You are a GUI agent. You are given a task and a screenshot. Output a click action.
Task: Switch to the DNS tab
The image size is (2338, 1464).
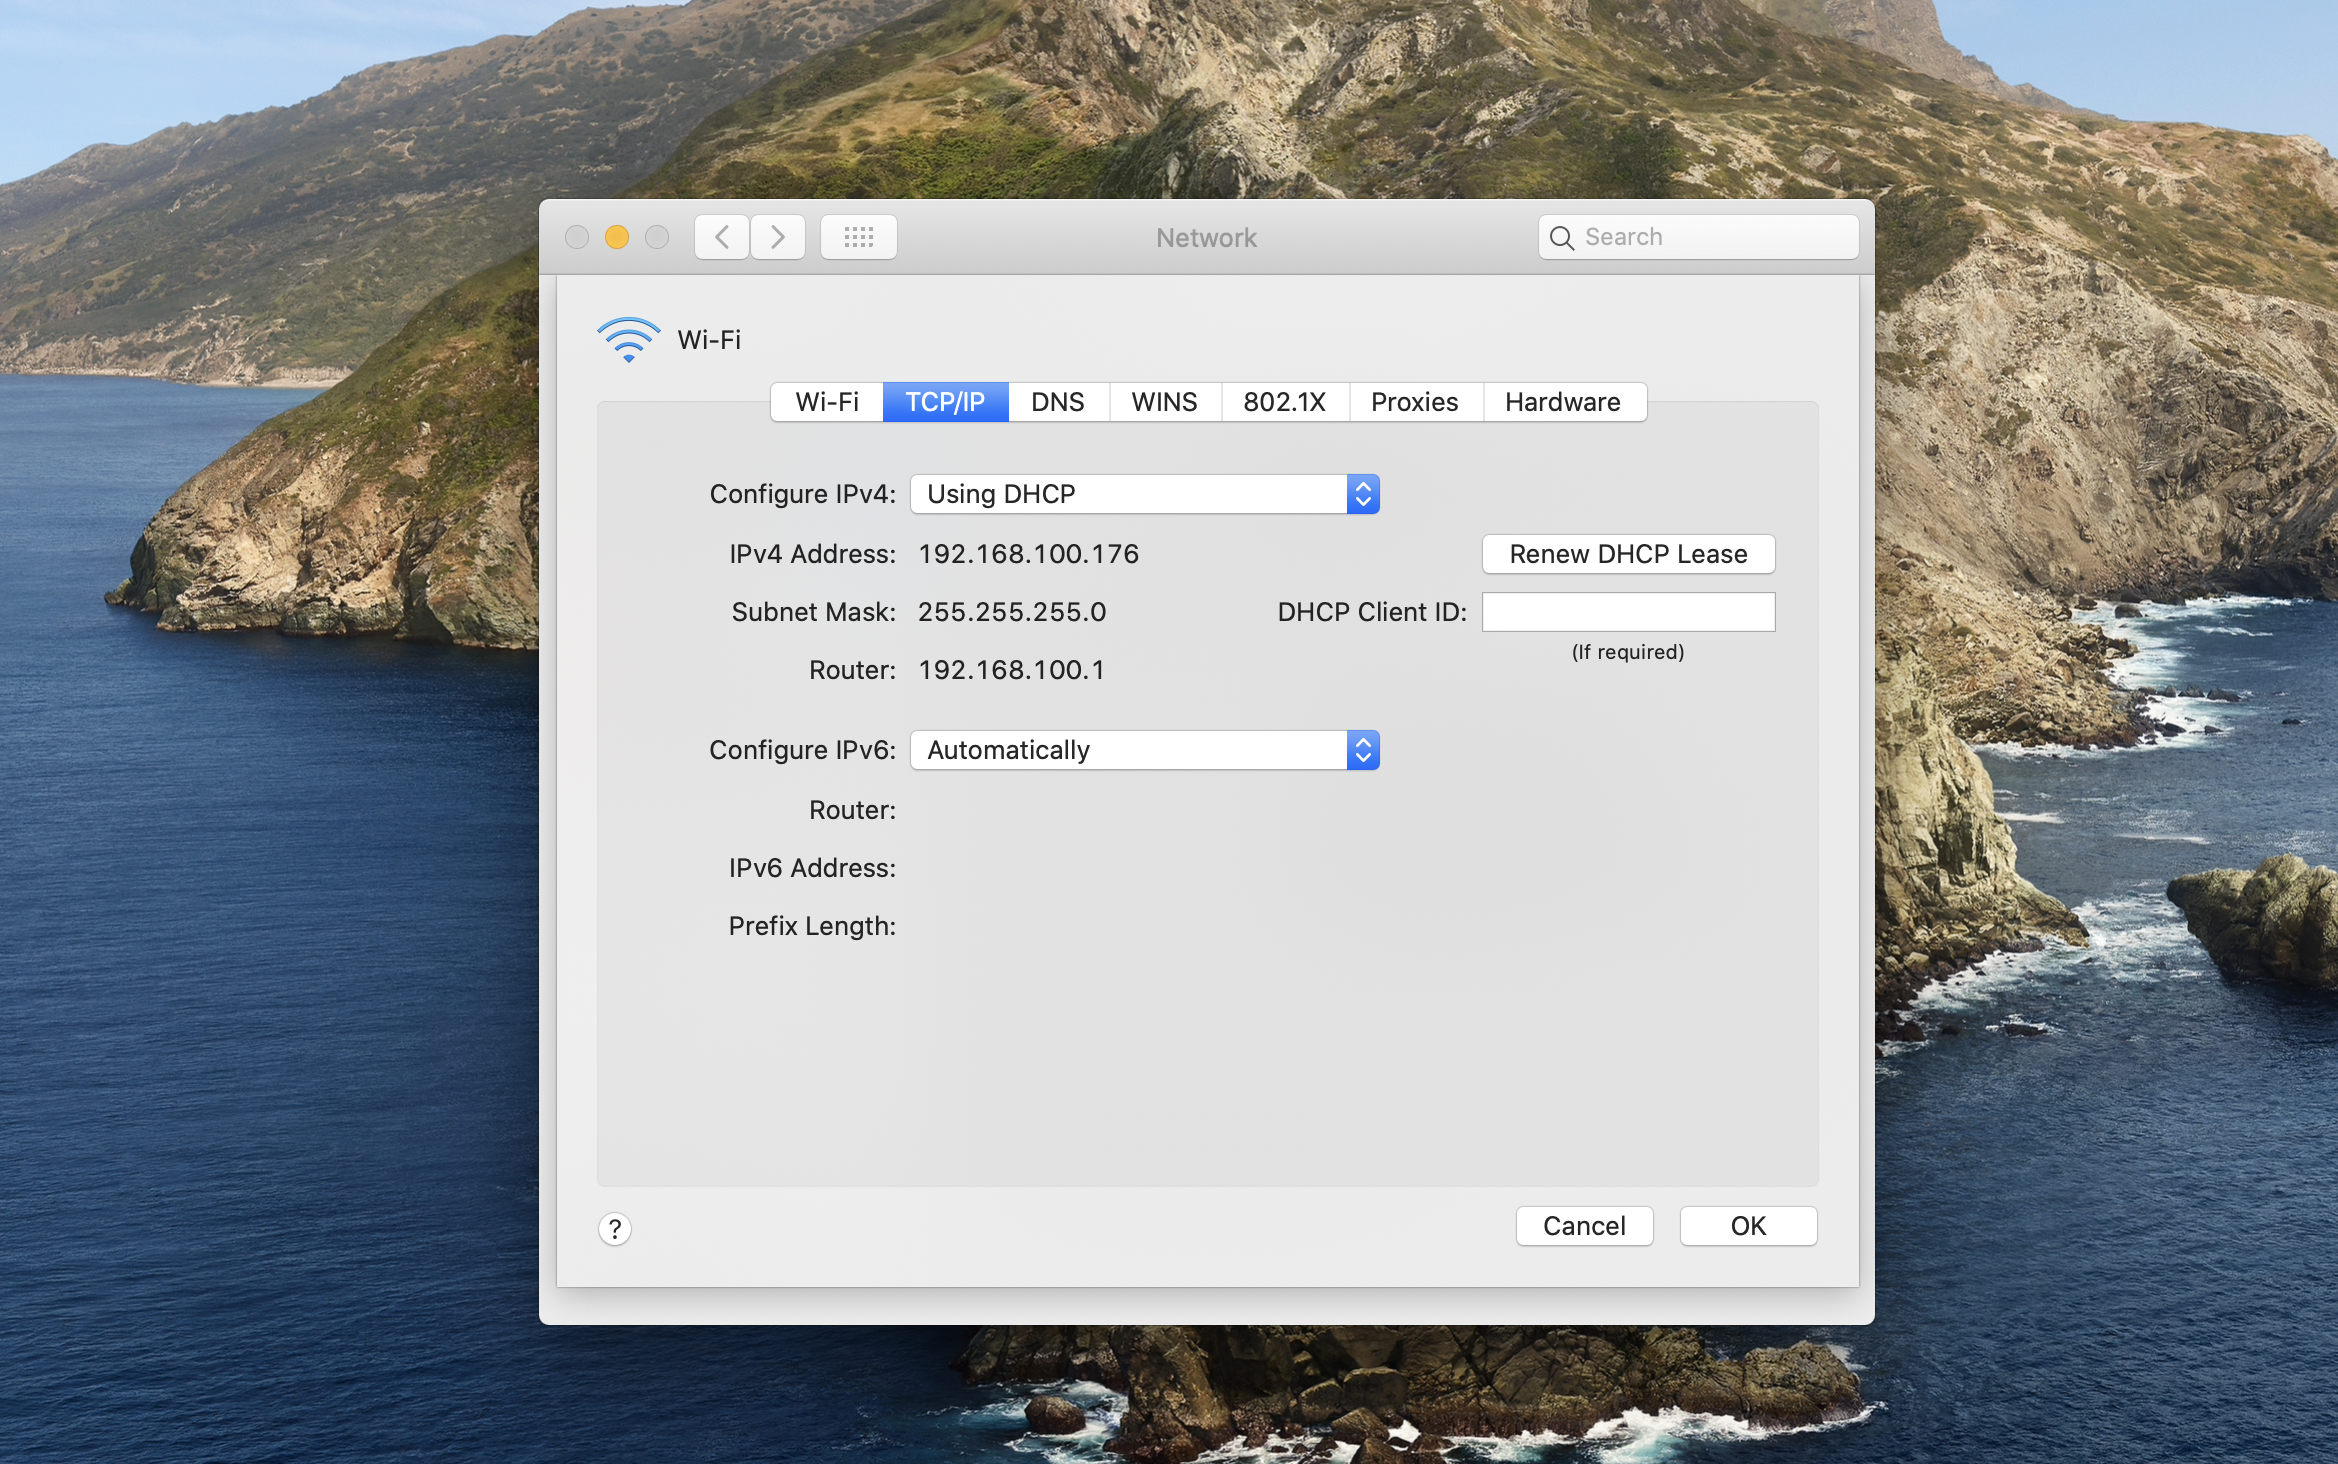[1057, 402]
